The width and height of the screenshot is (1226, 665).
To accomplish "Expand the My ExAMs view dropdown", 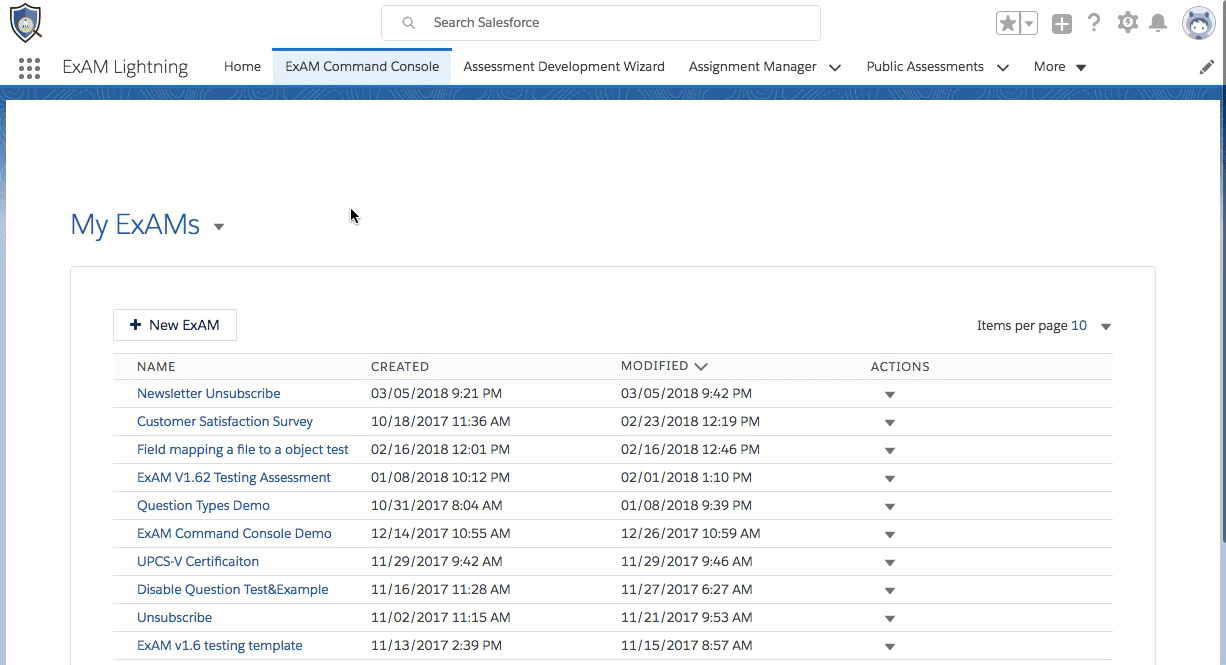I will pyautogui.click(x=219, y=227).
